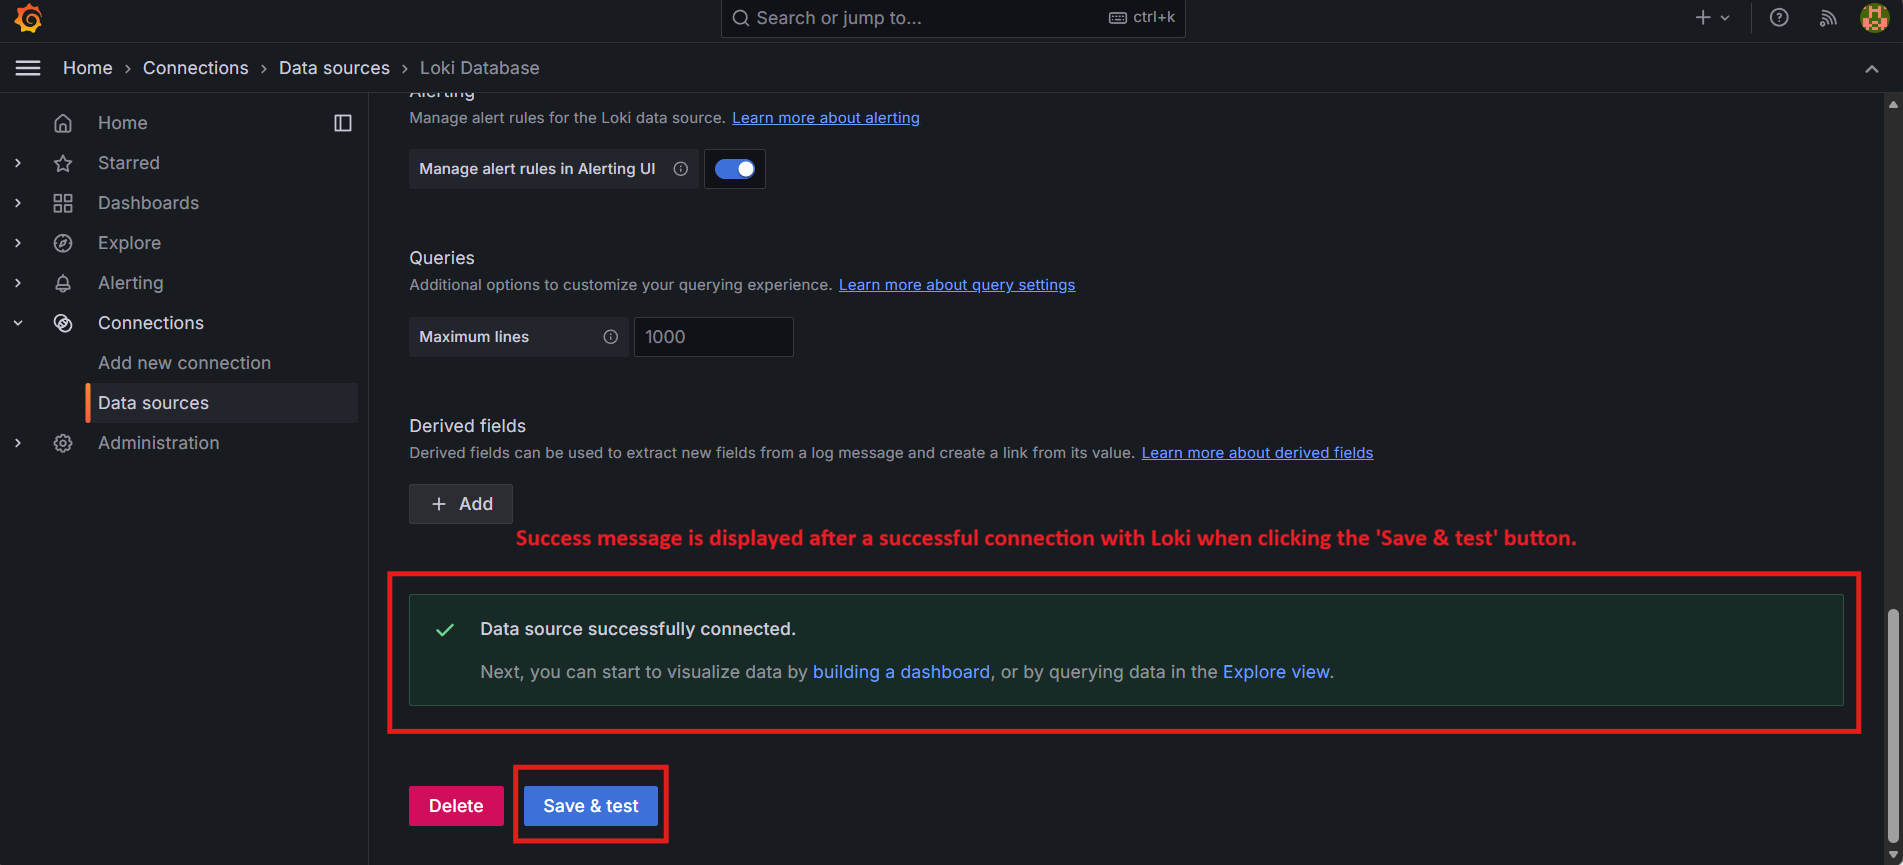The image size is (1903, 865).
Task: Click the user avatar profile icon
Action: point(1874,18)
